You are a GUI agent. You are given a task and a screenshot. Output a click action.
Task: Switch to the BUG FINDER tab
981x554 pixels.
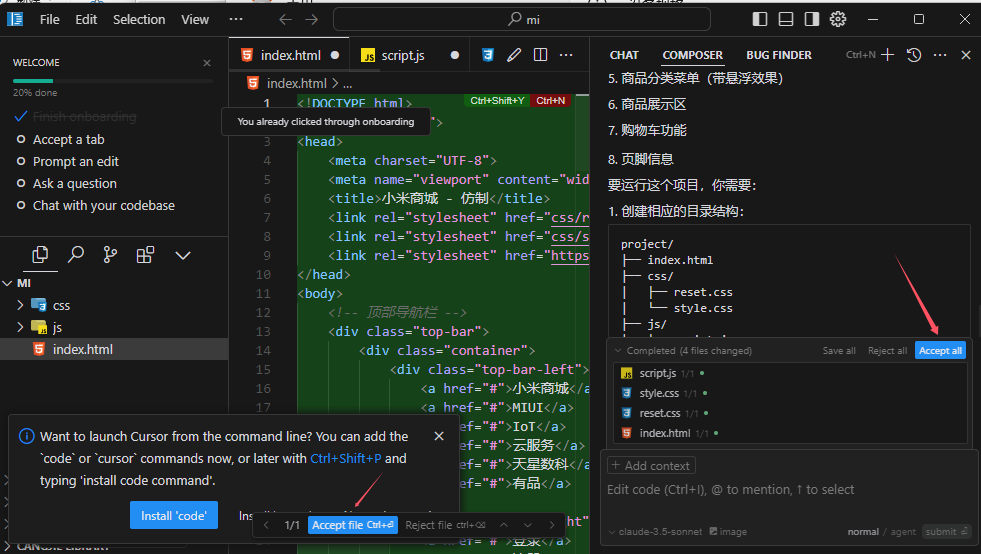pos(779,55)
